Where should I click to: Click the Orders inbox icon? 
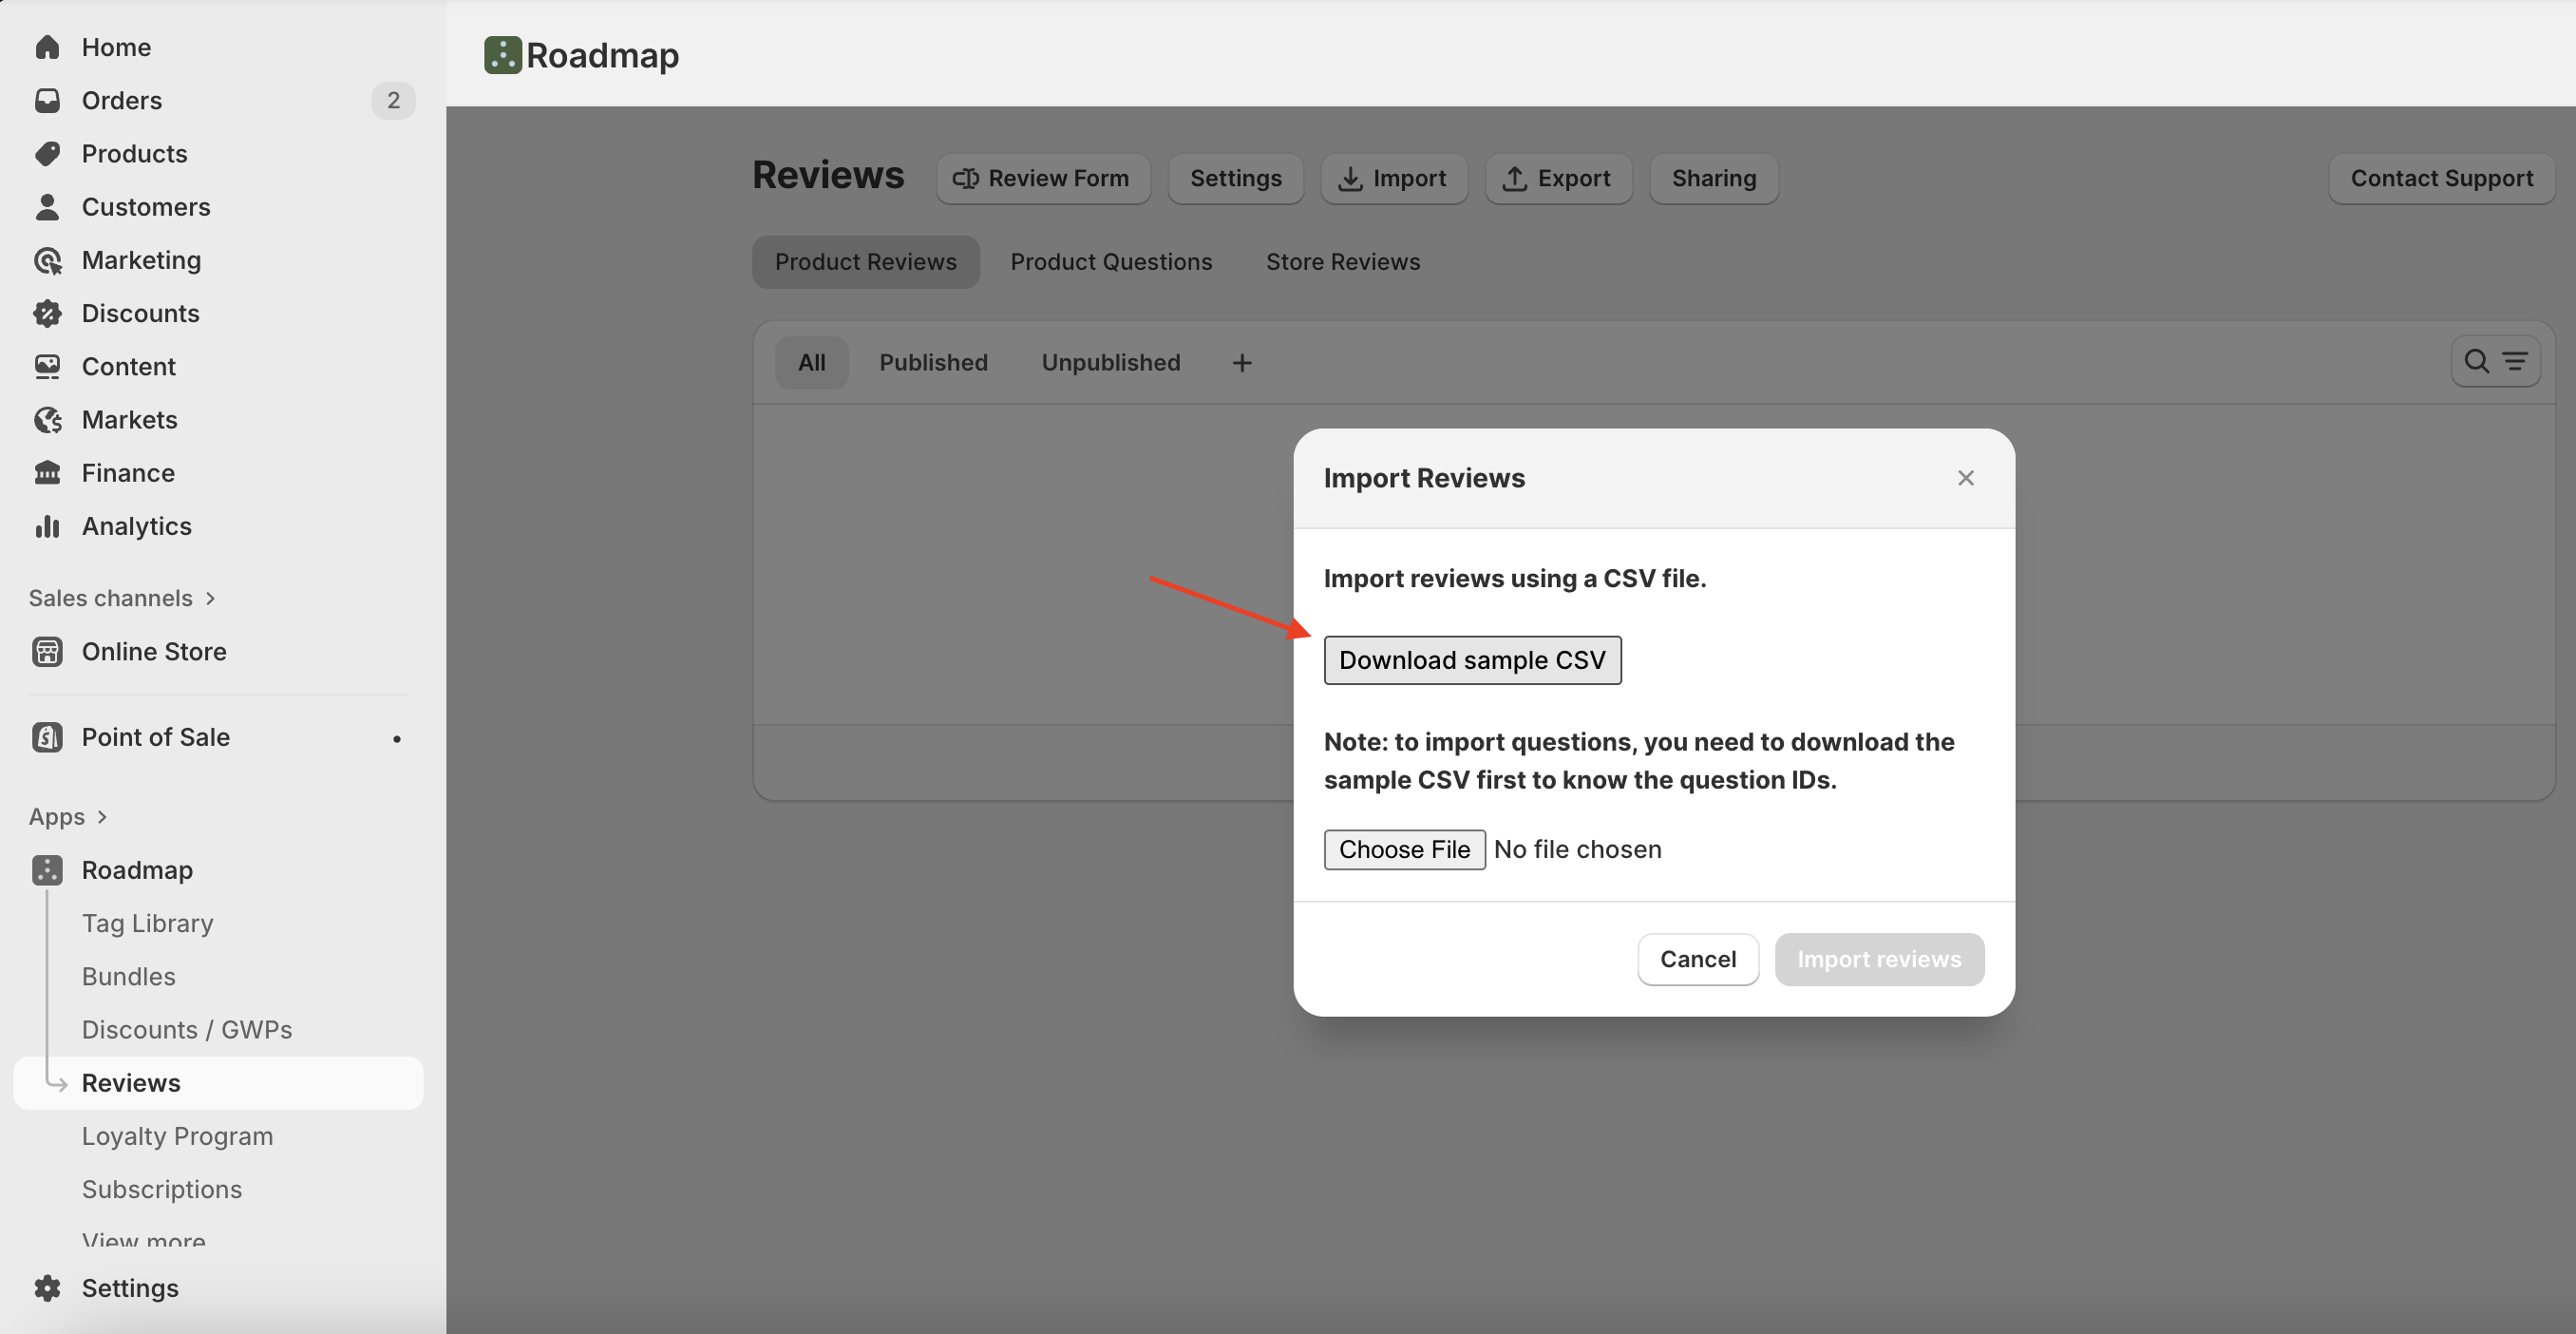click(47, 100)
